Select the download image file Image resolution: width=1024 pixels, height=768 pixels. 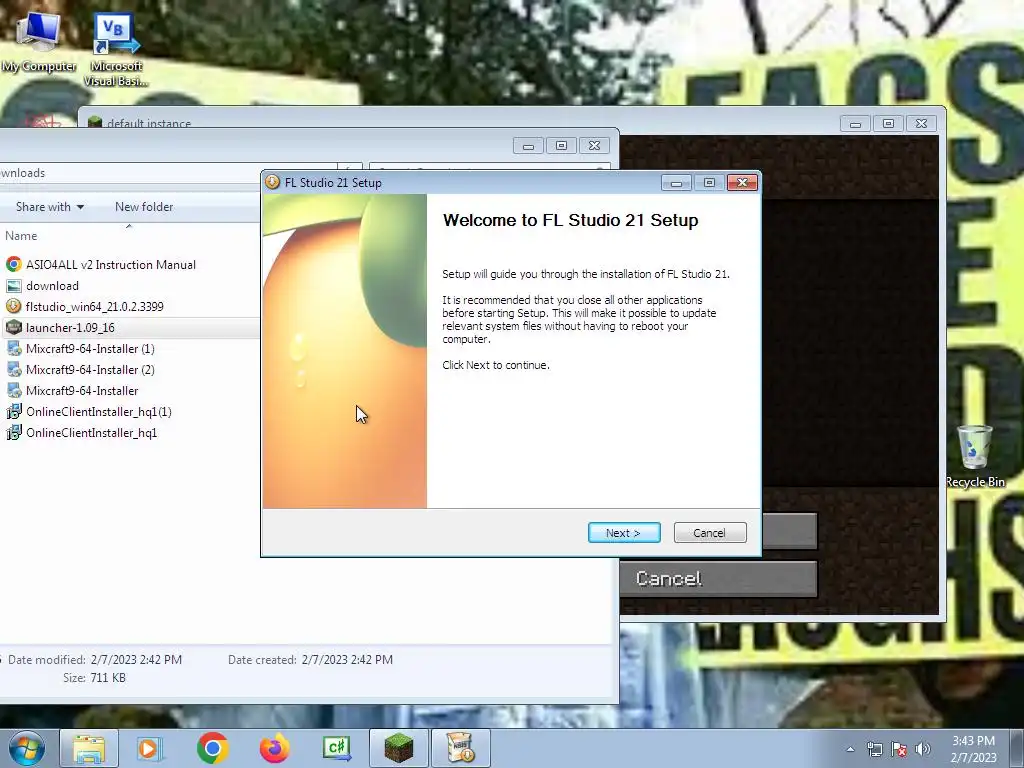52,285
